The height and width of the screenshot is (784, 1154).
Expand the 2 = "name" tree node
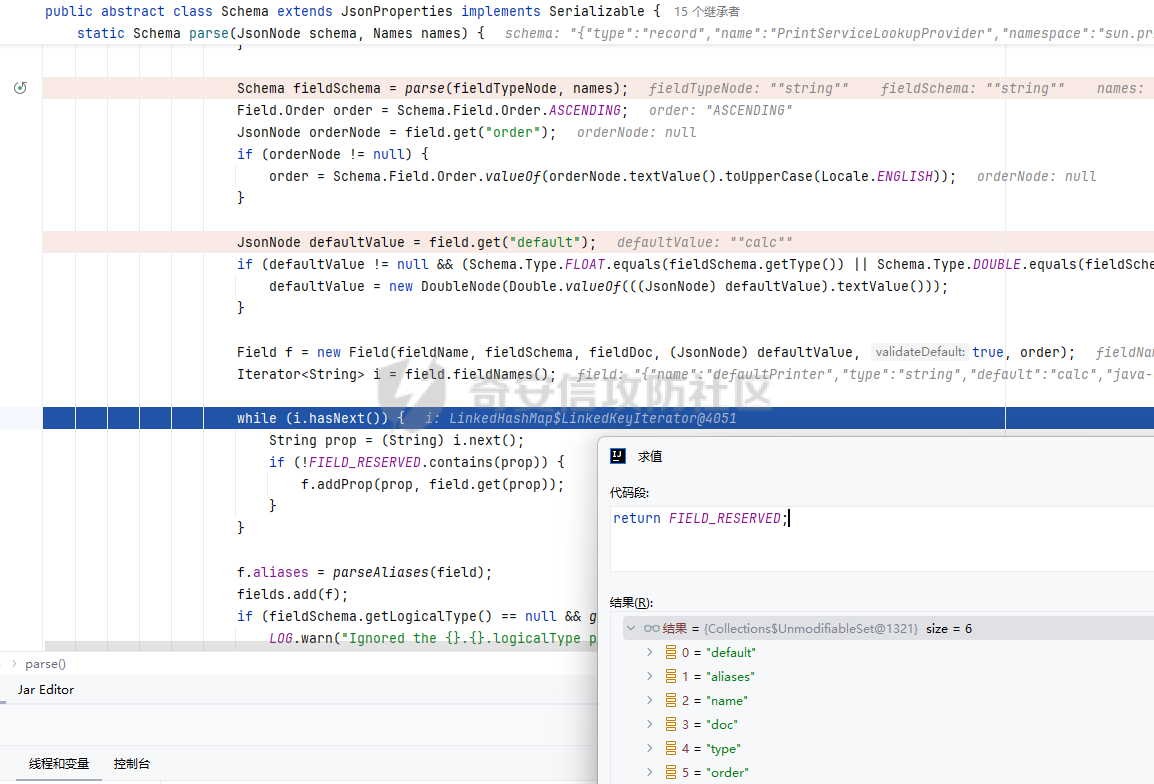point(650,701)
